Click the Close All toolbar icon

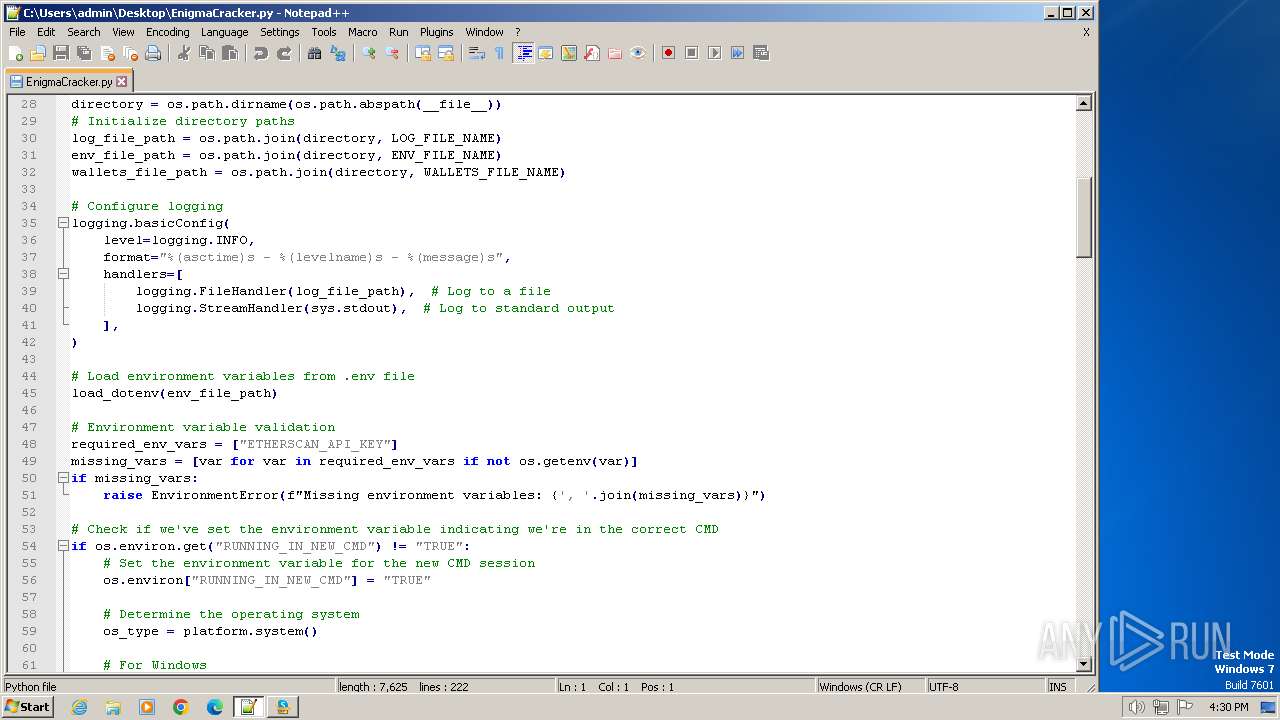click(x=130, y=53)
